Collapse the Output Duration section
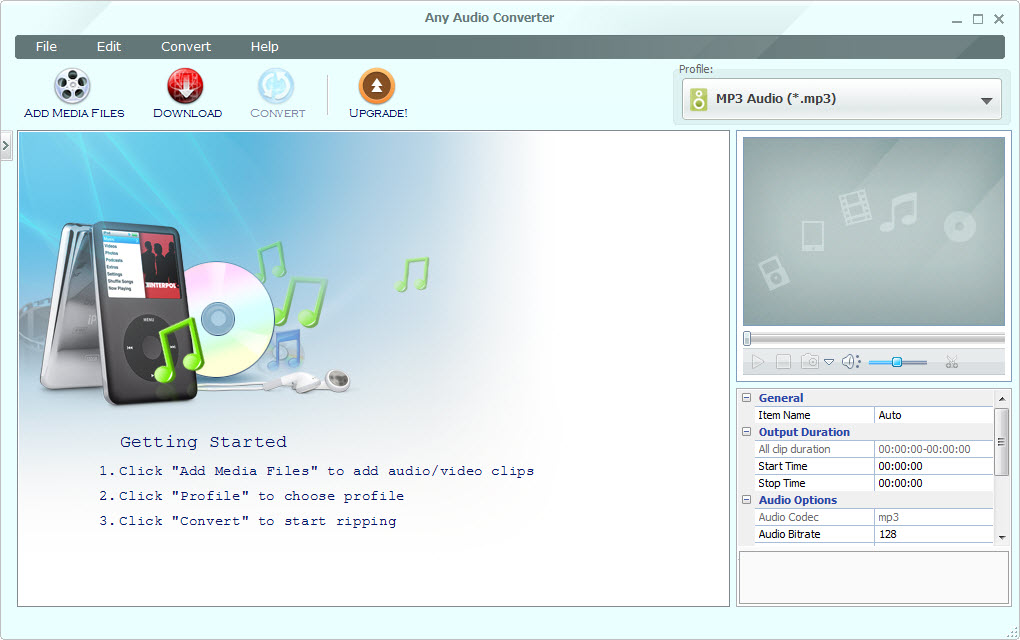The image size is (1020, 640). [747, 431]
